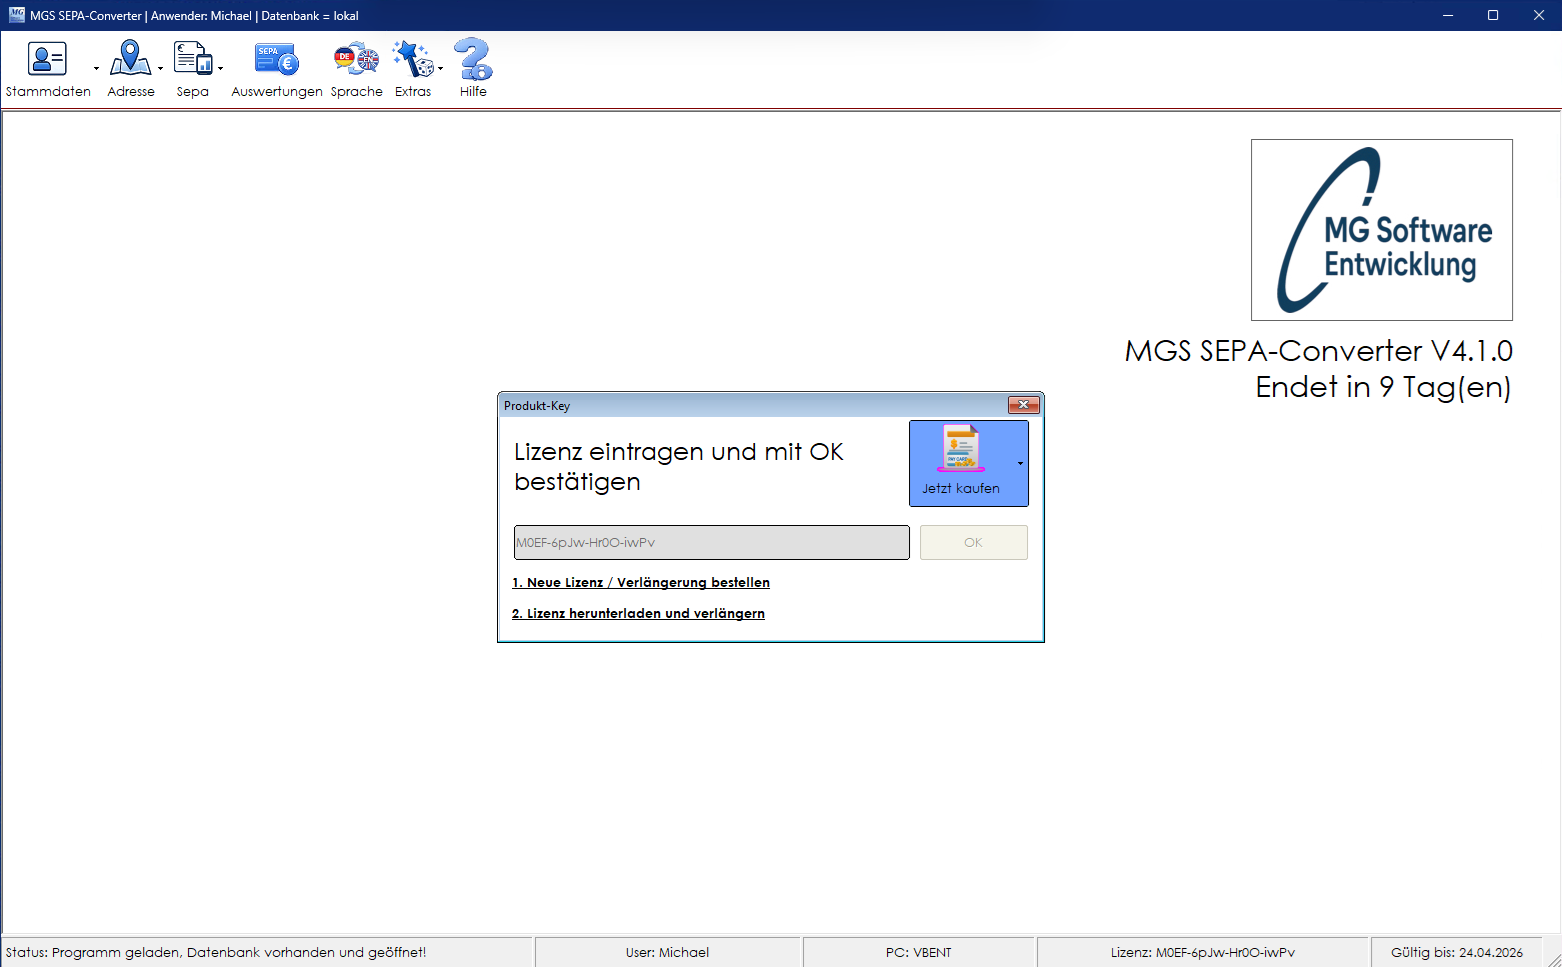Expand the Jetzt kaufen dropdown arrow

[1020, 464]
